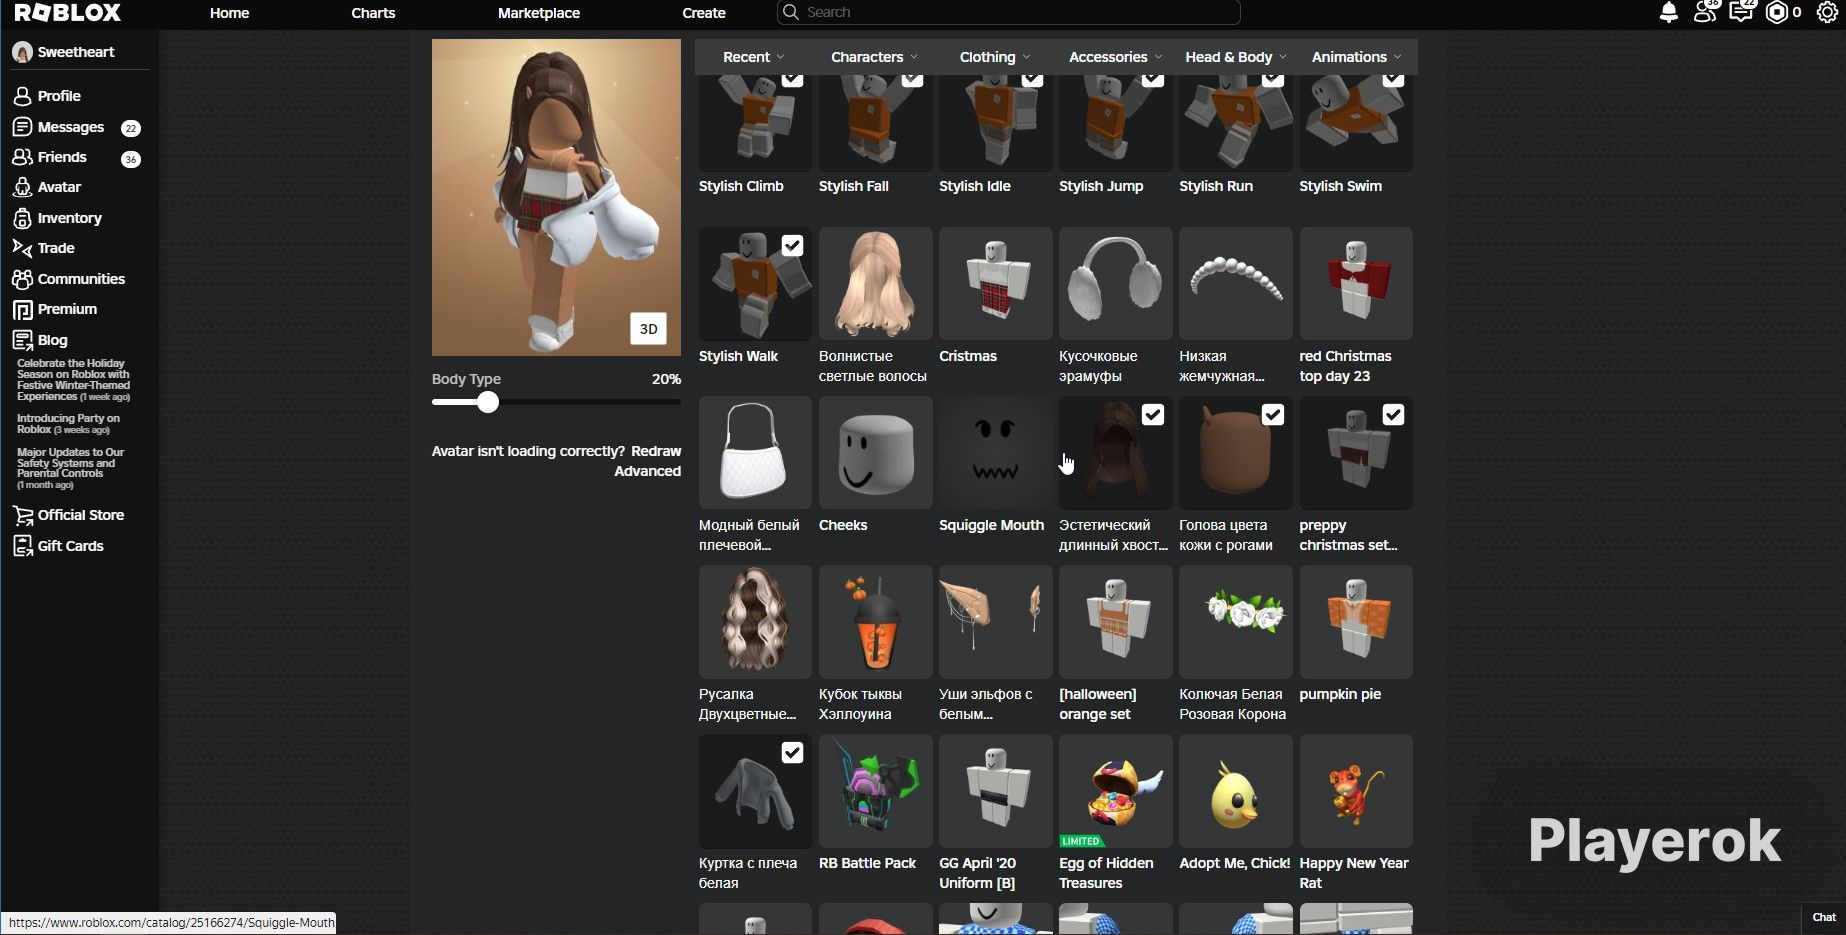Open Marketplace in the top navigation

coord(539,13)
